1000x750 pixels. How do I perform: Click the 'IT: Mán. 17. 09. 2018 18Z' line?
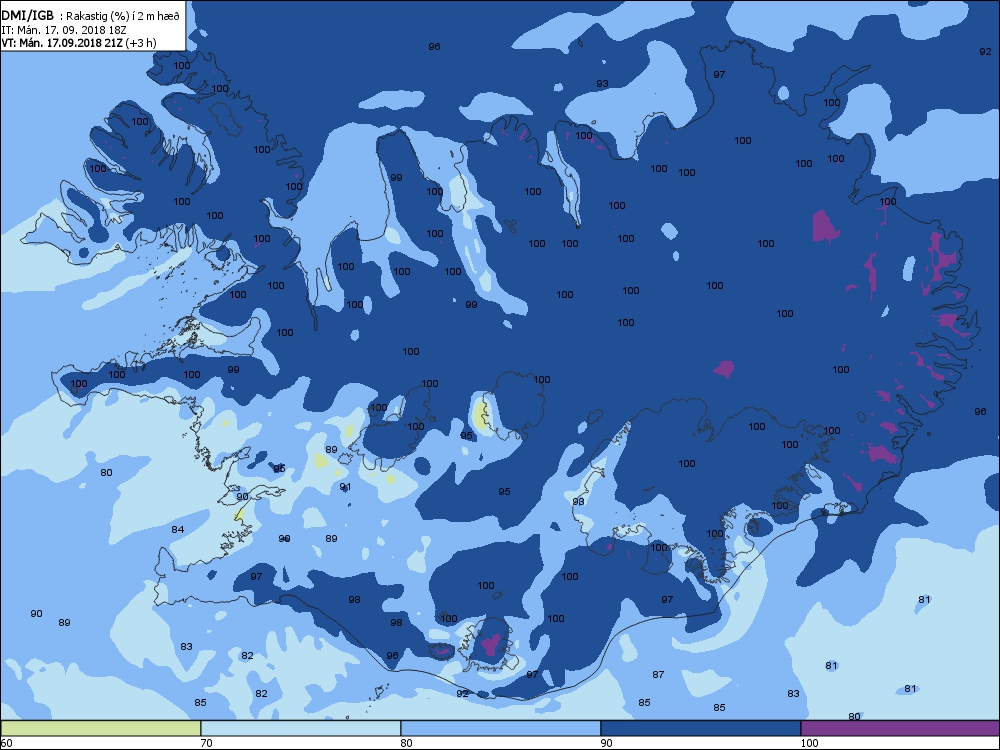65,30
